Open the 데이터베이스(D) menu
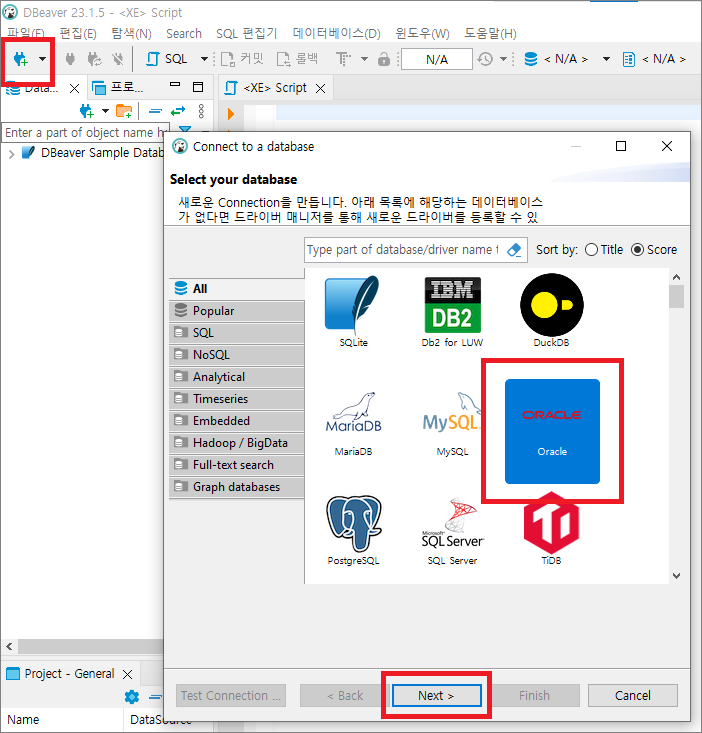The width and height of the screenshot is (702, 733). [337, 34]
